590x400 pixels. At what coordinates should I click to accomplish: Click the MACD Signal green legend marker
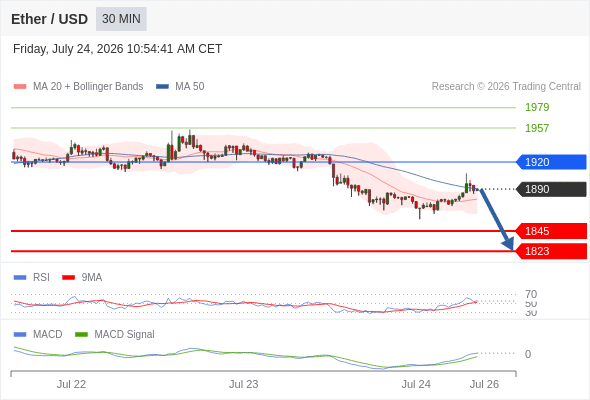81,335
